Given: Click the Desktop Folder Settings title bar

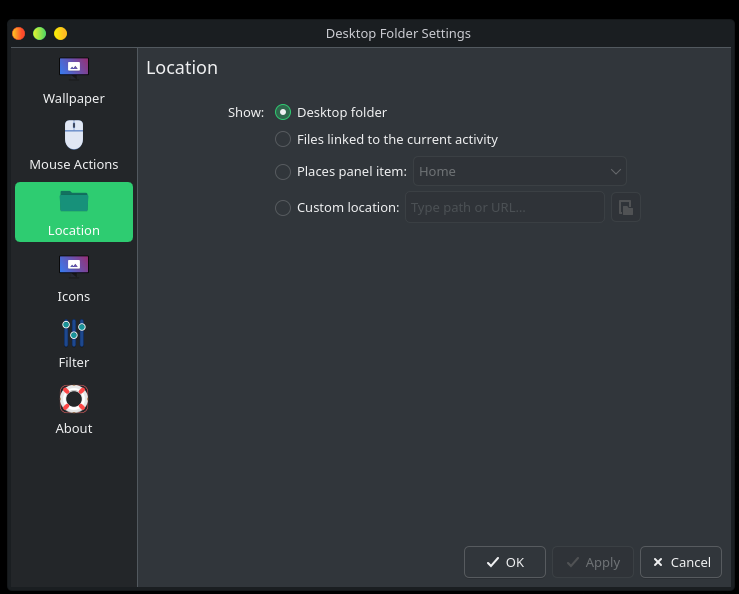Looking at the screenshot, I should click(x=398, y=33).
